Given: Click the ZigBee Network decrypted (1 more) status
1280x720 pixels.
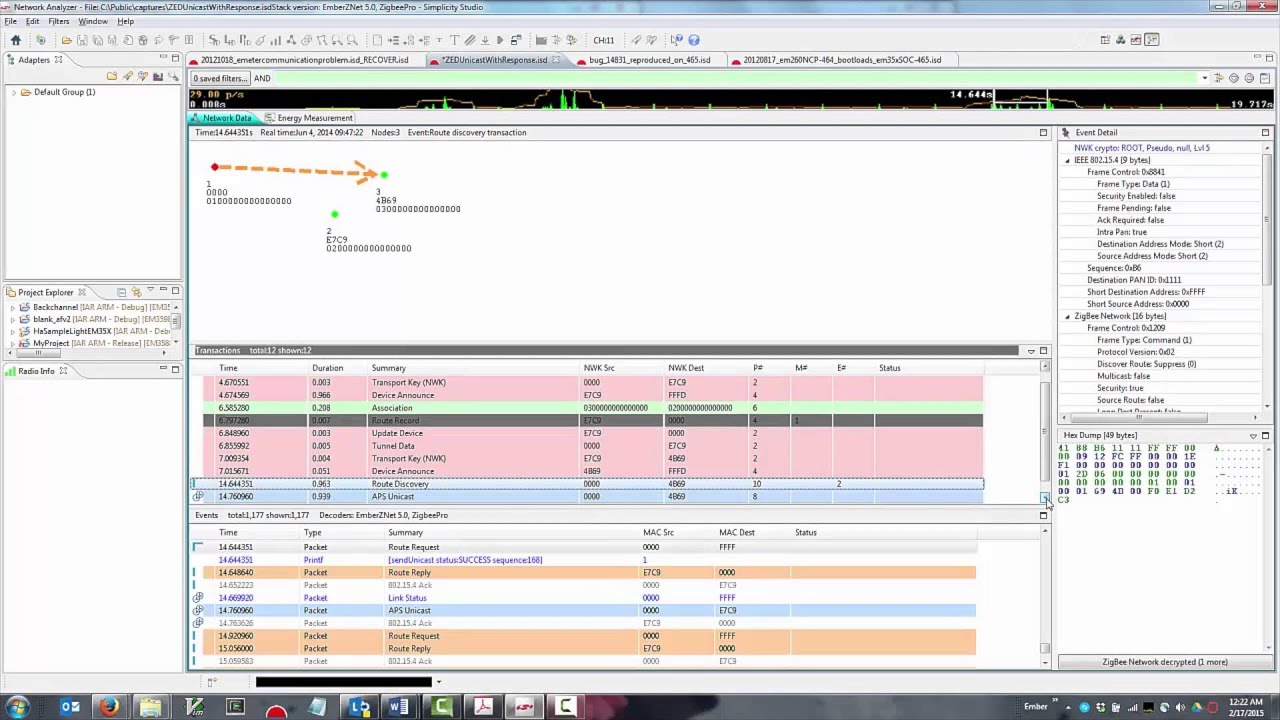Looking at the screenshot, I should pyautogui.click(x=1164, y=662).
